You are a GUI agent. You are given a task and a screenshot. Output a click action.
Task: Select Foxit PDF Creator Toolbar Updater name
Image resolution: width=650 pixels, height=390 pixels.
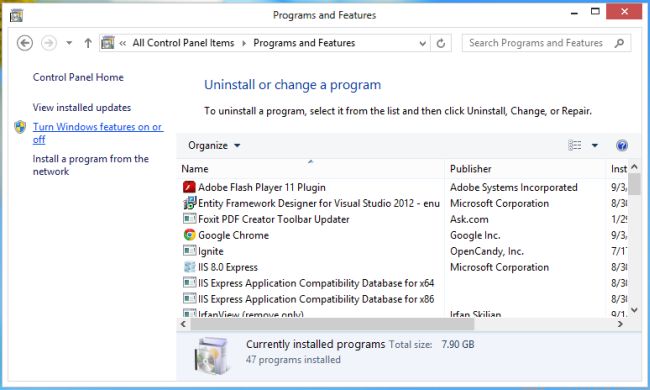tap(274, 219)
